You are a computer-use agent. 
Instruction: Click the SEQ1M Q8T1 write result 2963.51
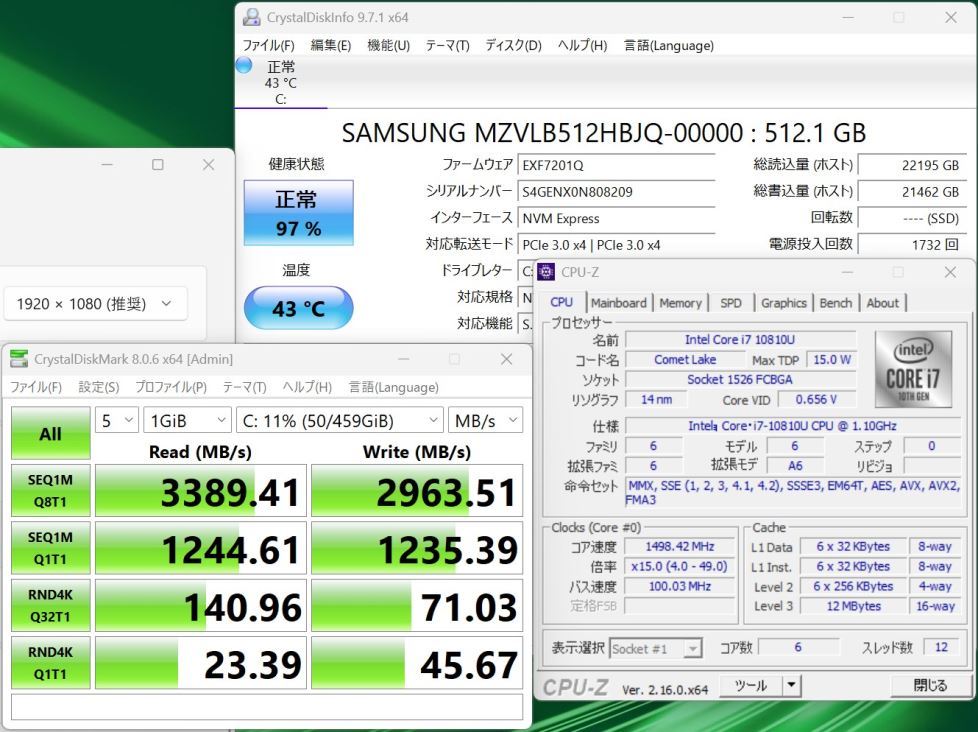[x=417, y=491]
